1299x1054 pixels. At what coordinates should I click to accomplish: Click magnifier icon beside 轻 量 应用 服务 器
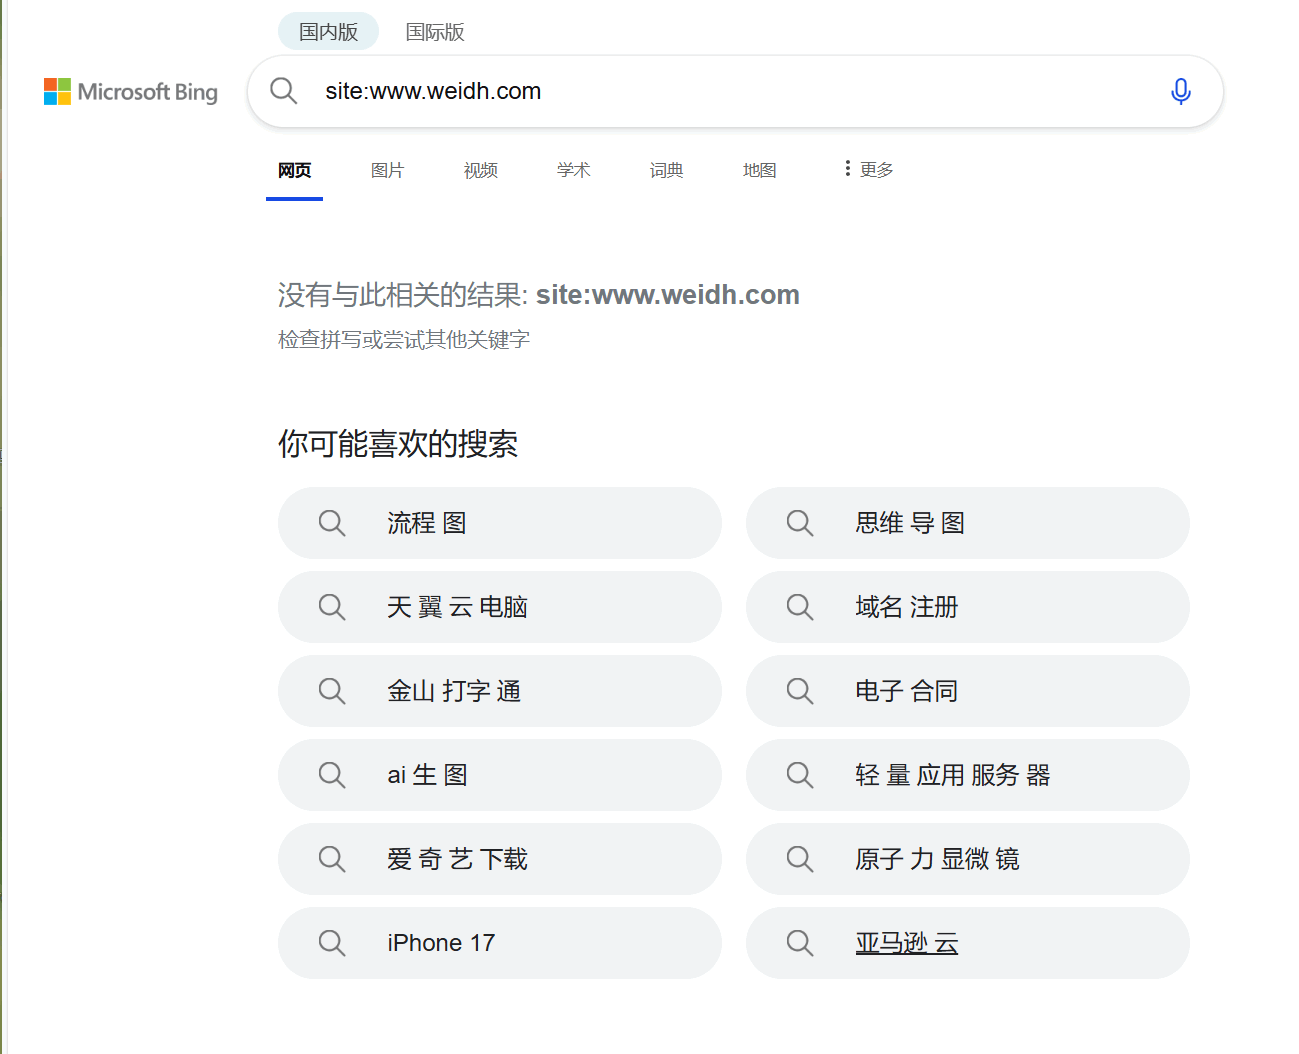800,775
